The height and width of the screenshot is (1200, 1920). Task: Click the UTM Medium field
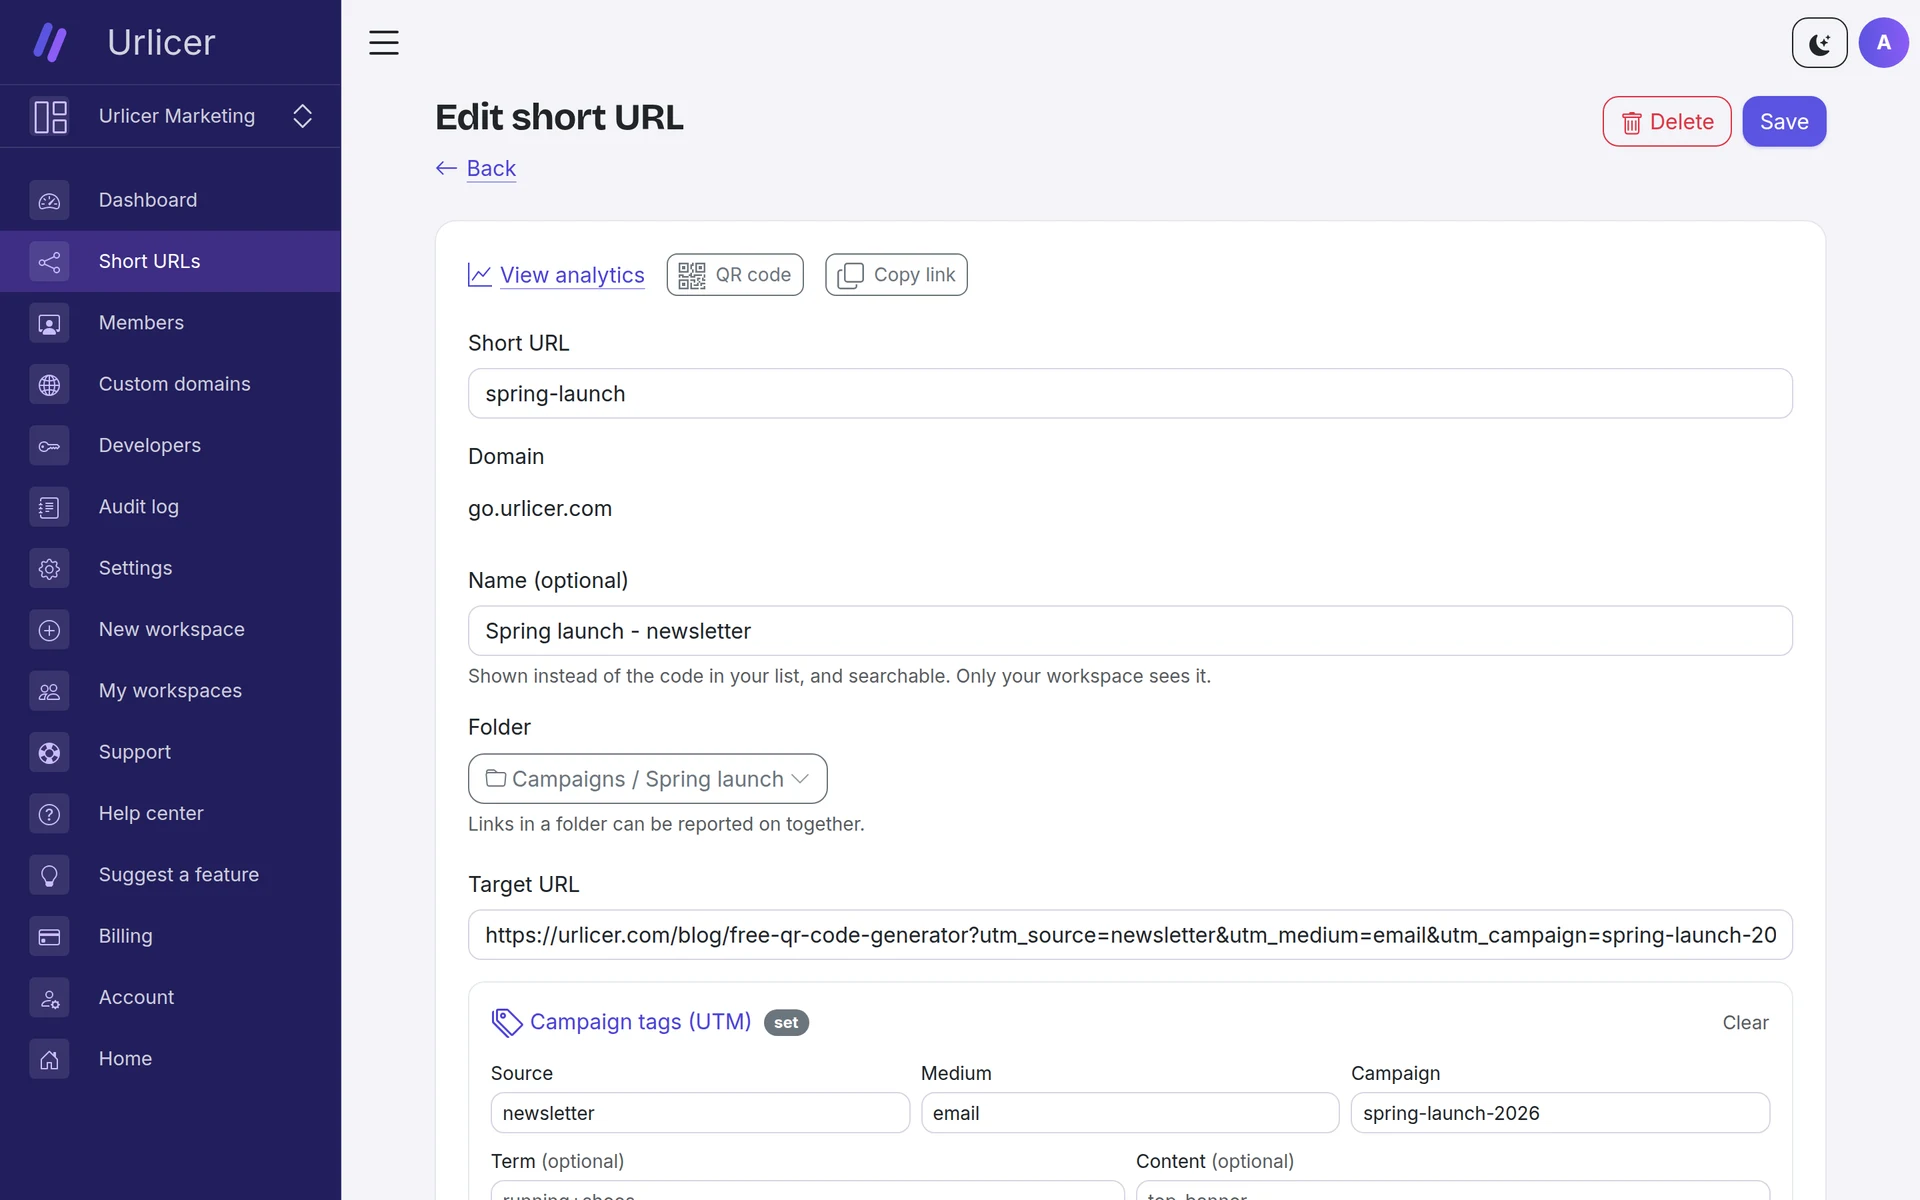tap(1130, 1113)
